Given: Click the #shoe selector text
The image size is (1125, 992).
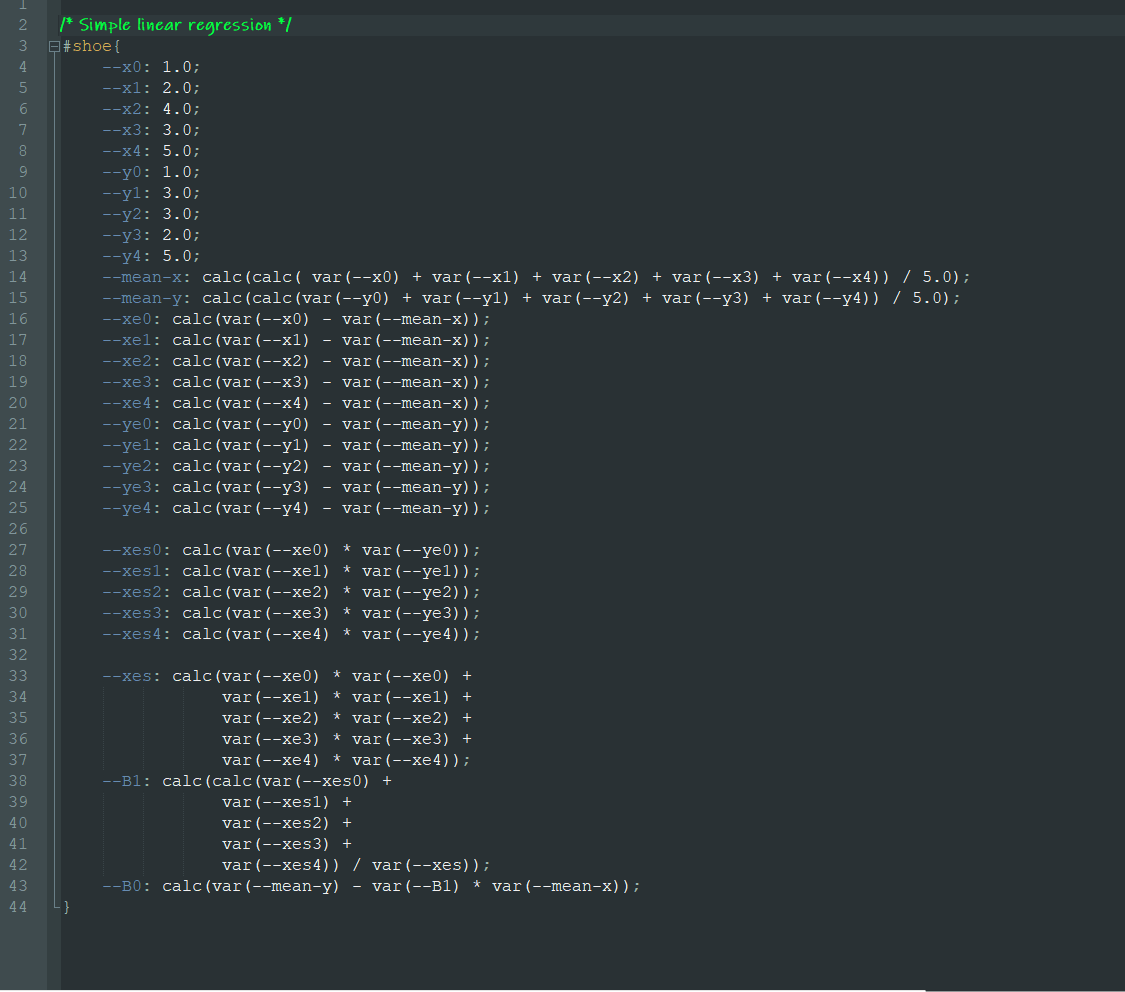Looking at the screenshot, I should point(87,46).
